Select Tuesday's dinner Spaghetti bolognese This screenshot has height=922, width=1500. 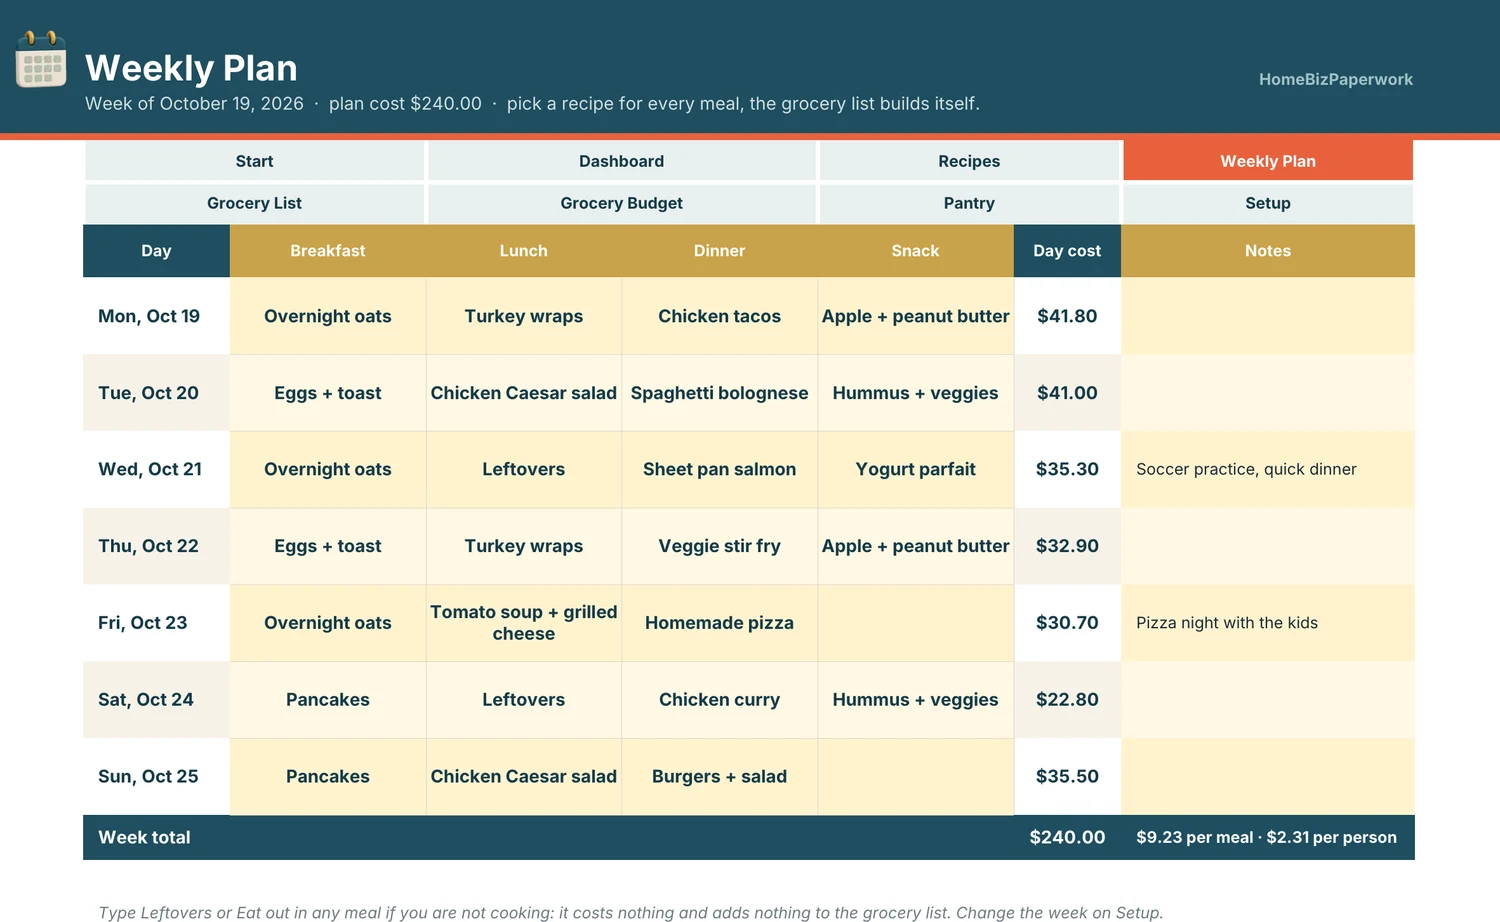tap(720, 393)
